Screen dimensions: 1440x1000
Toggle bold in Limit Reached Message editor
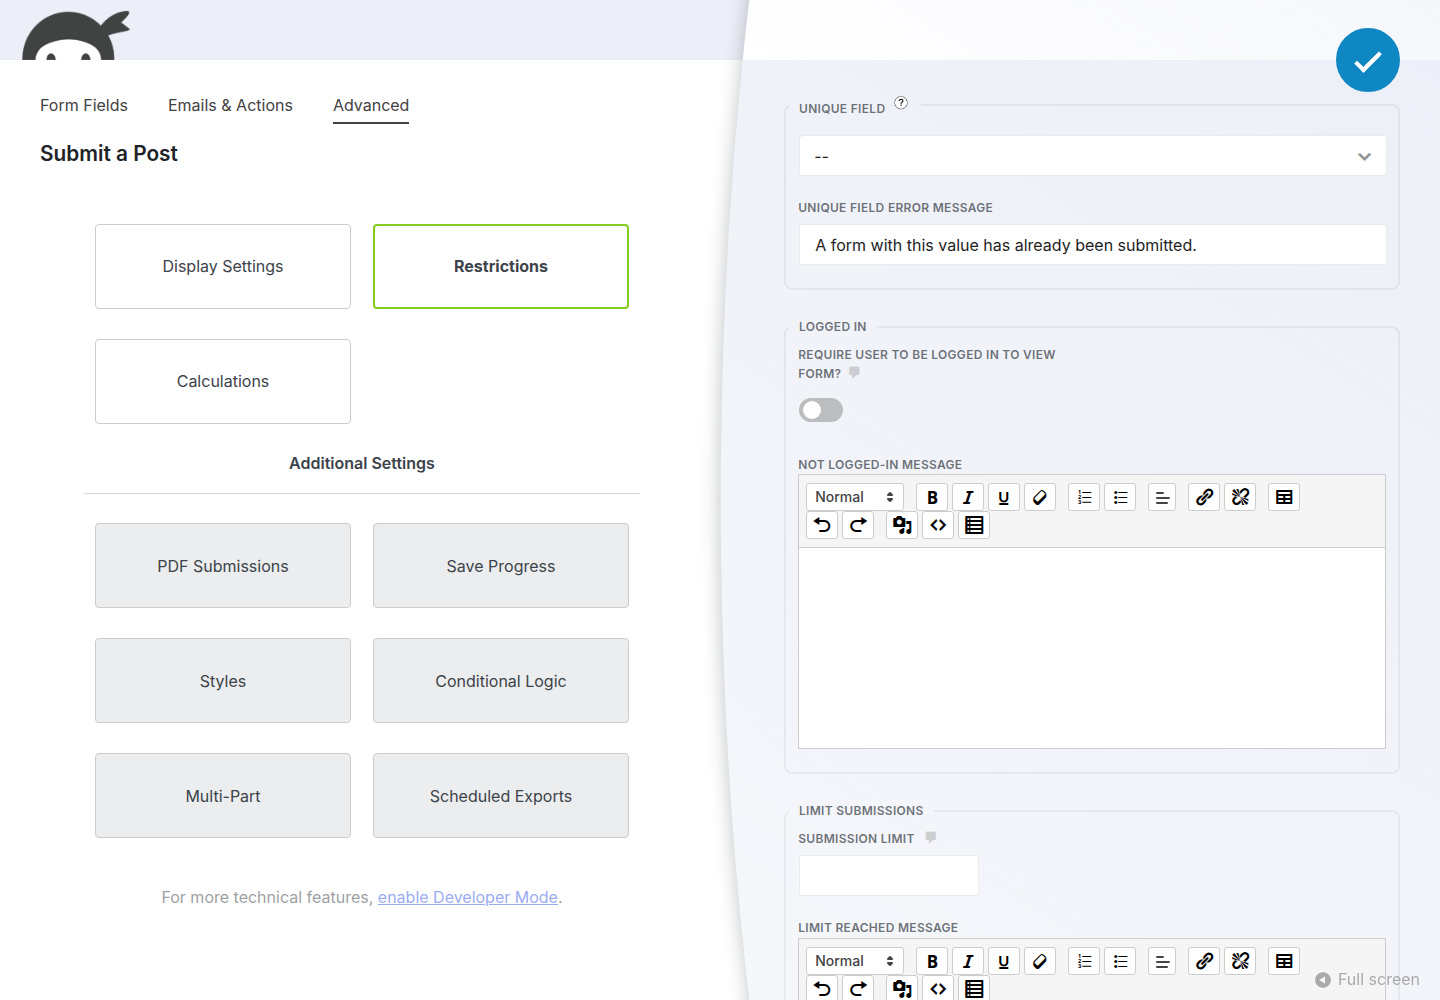click(x=932, y=961)
